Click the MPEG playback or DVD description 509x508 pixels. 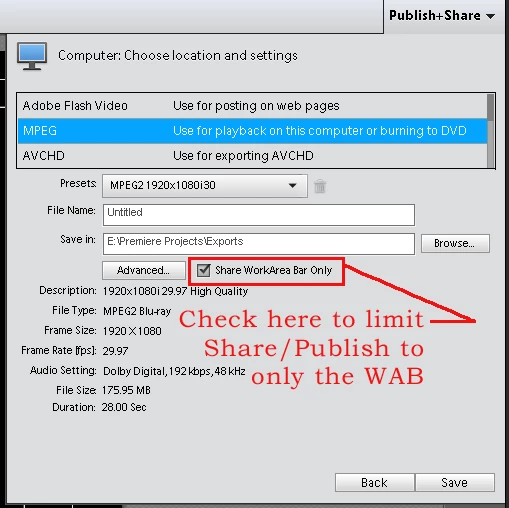point(319,131)
